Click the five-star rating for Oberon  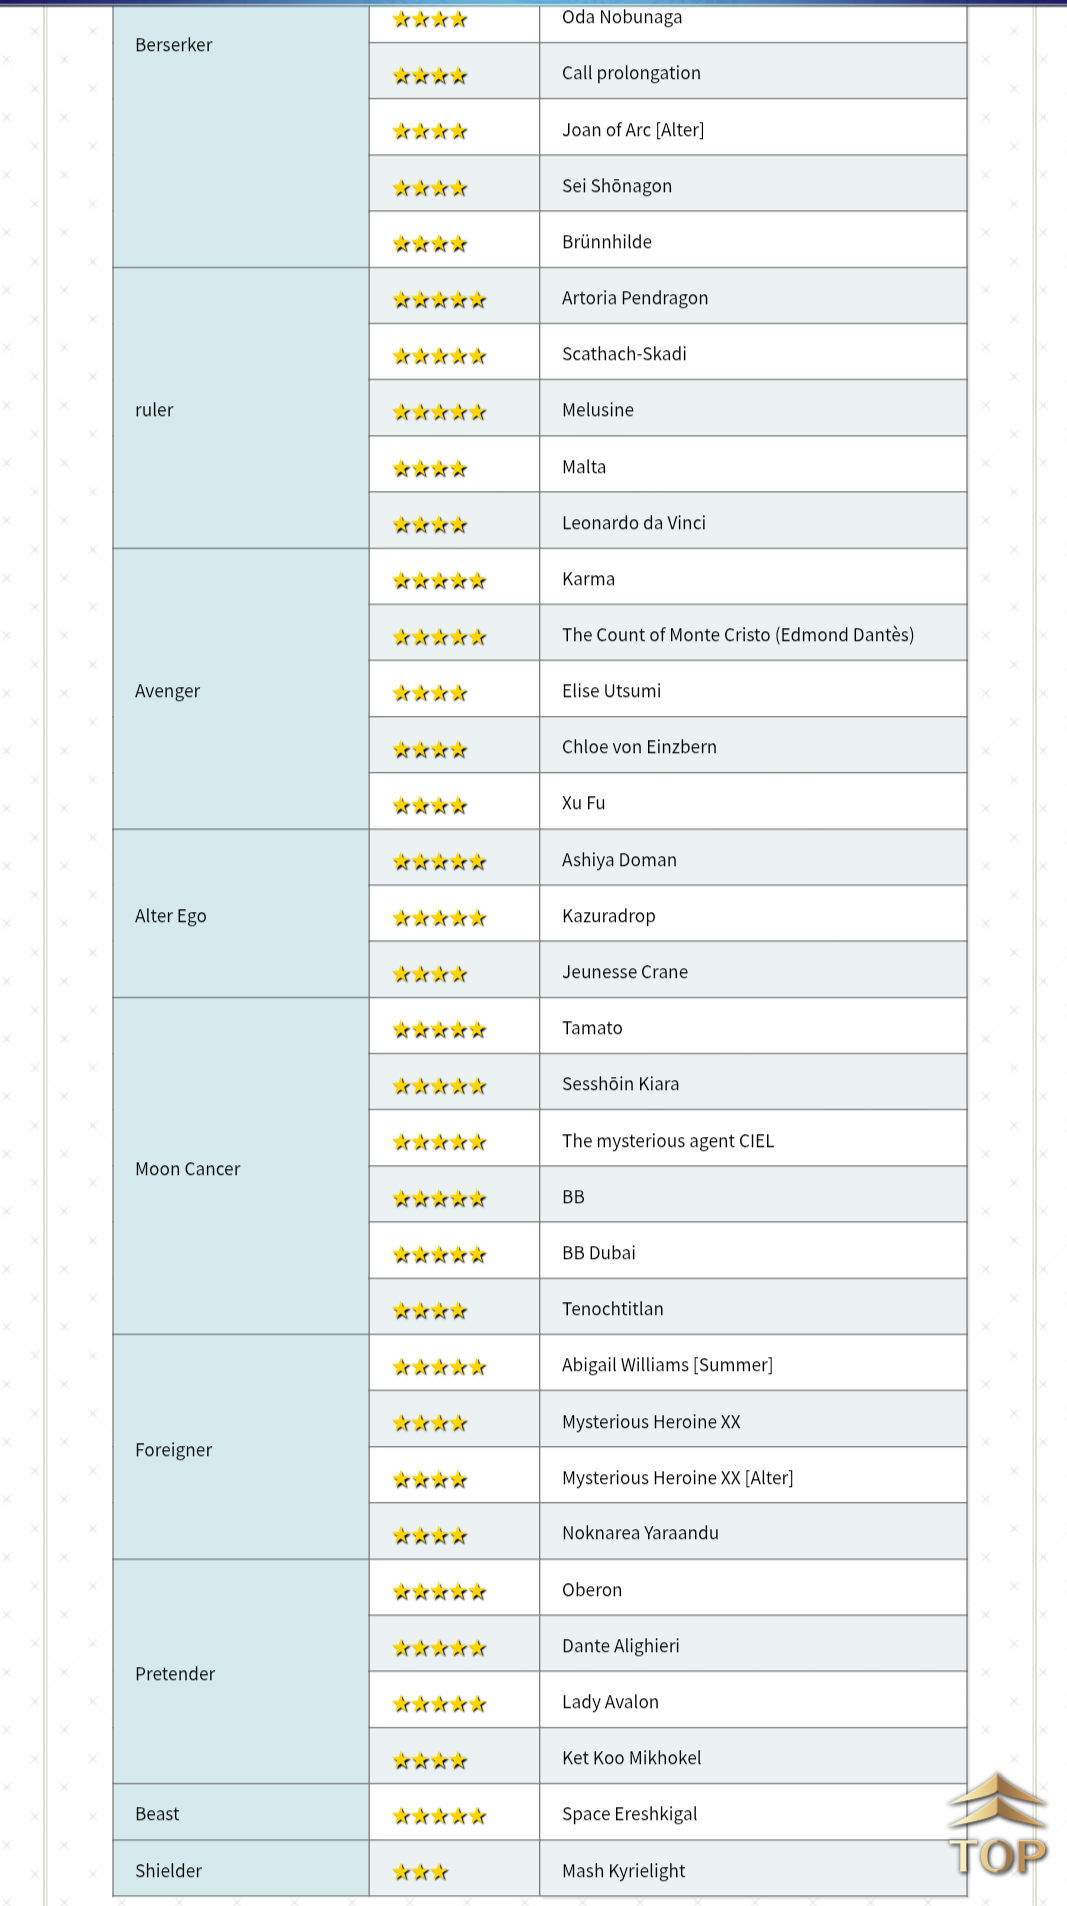coord(439,1592)
